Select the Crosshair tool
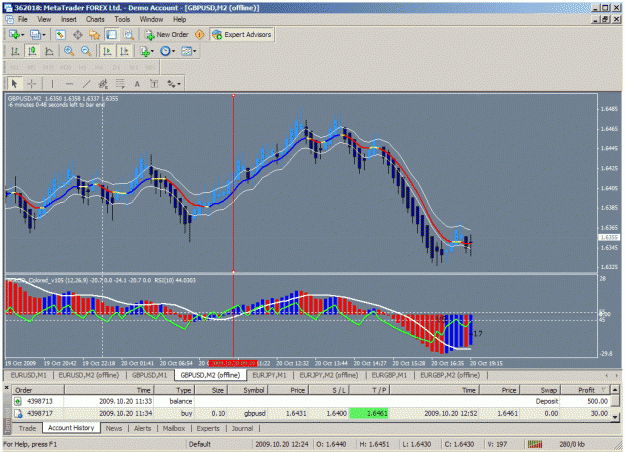The width and height of the screenshot is (625, 452). (x=32, y=84)
